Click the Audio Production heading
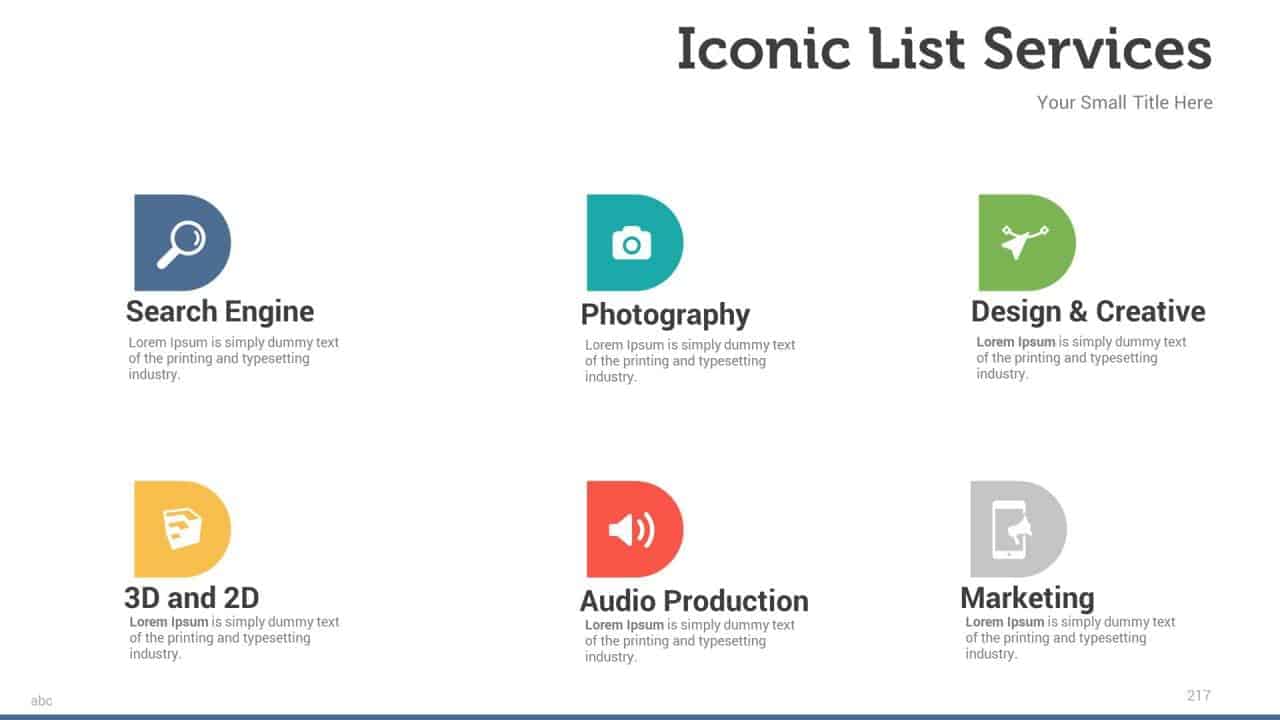This screenshot has width=1280, height=720. tap(695, 601)
